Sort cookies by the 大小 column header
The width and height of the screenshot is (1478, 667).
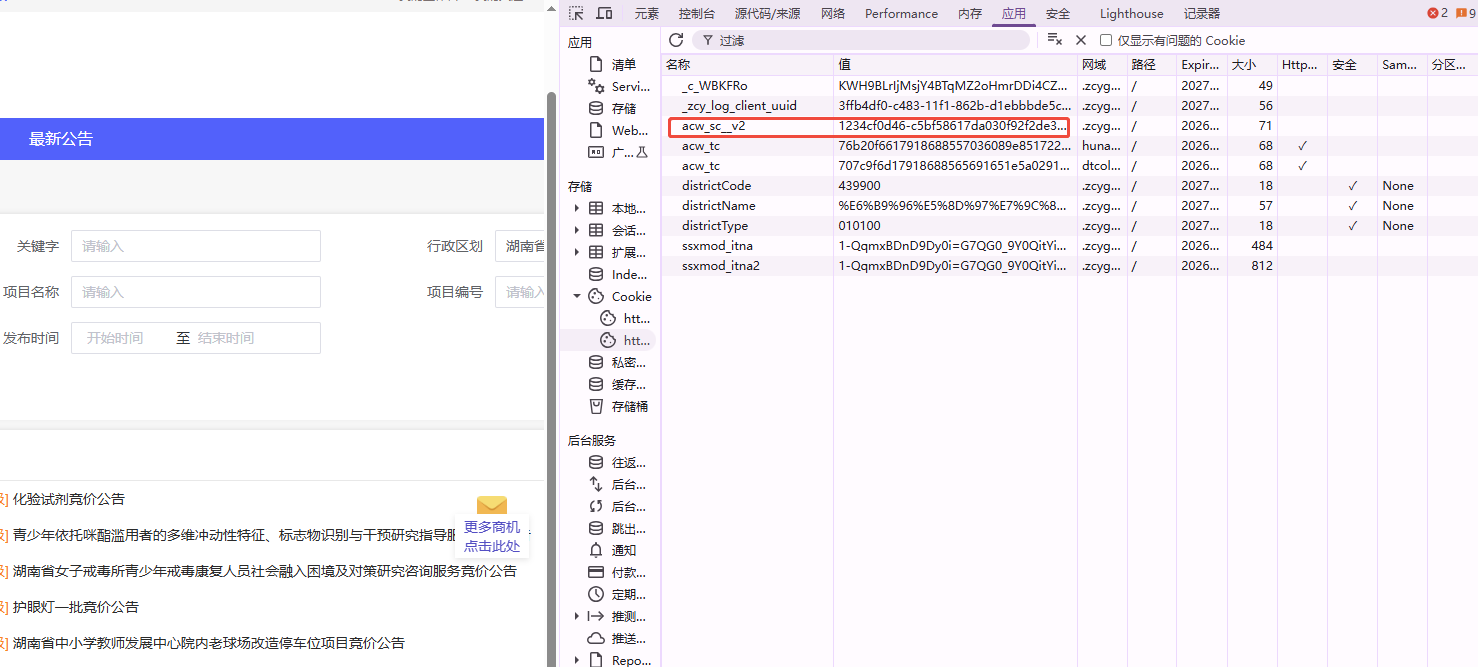click(1252, 65)
